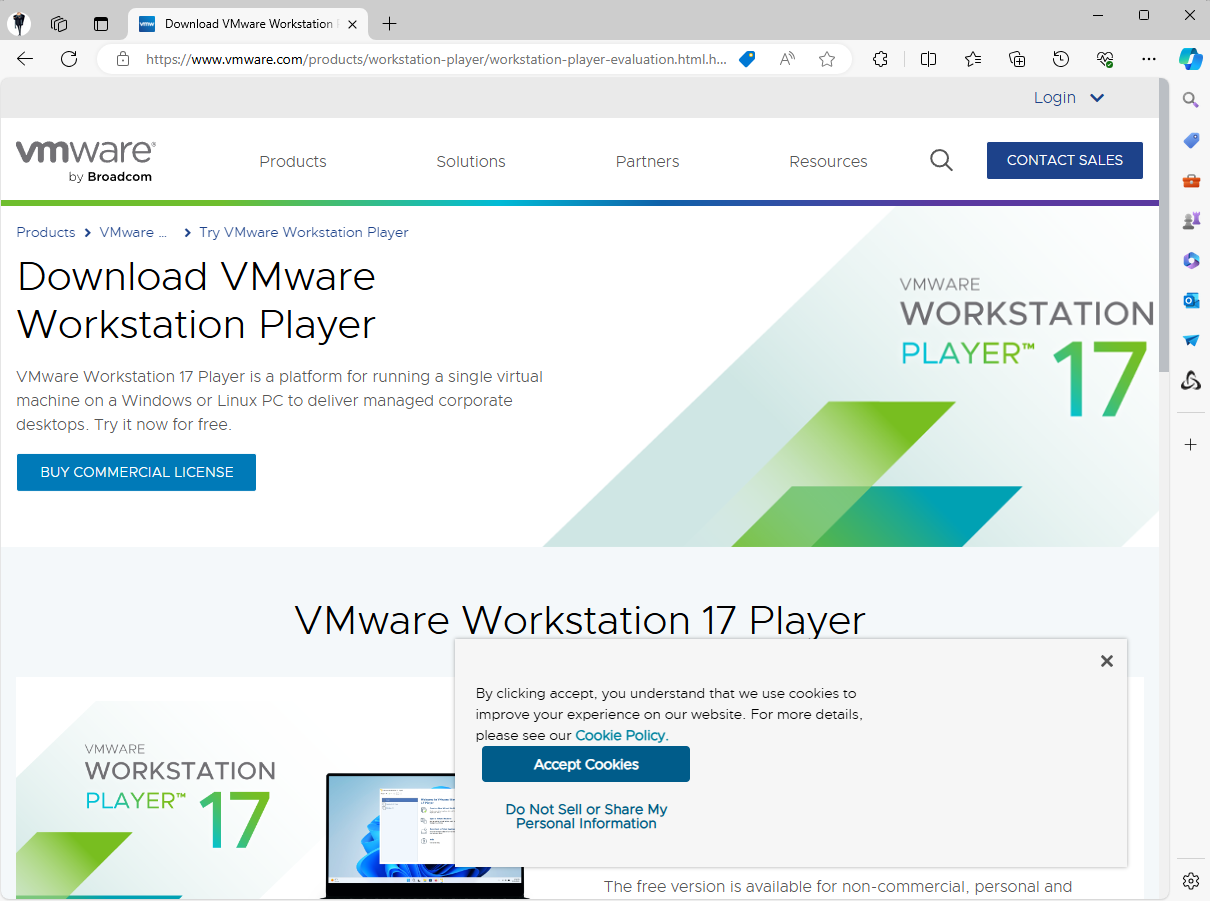Add the current page to favorites
This screenshot has height=901, width=1210.
click(x=827, y=59)
